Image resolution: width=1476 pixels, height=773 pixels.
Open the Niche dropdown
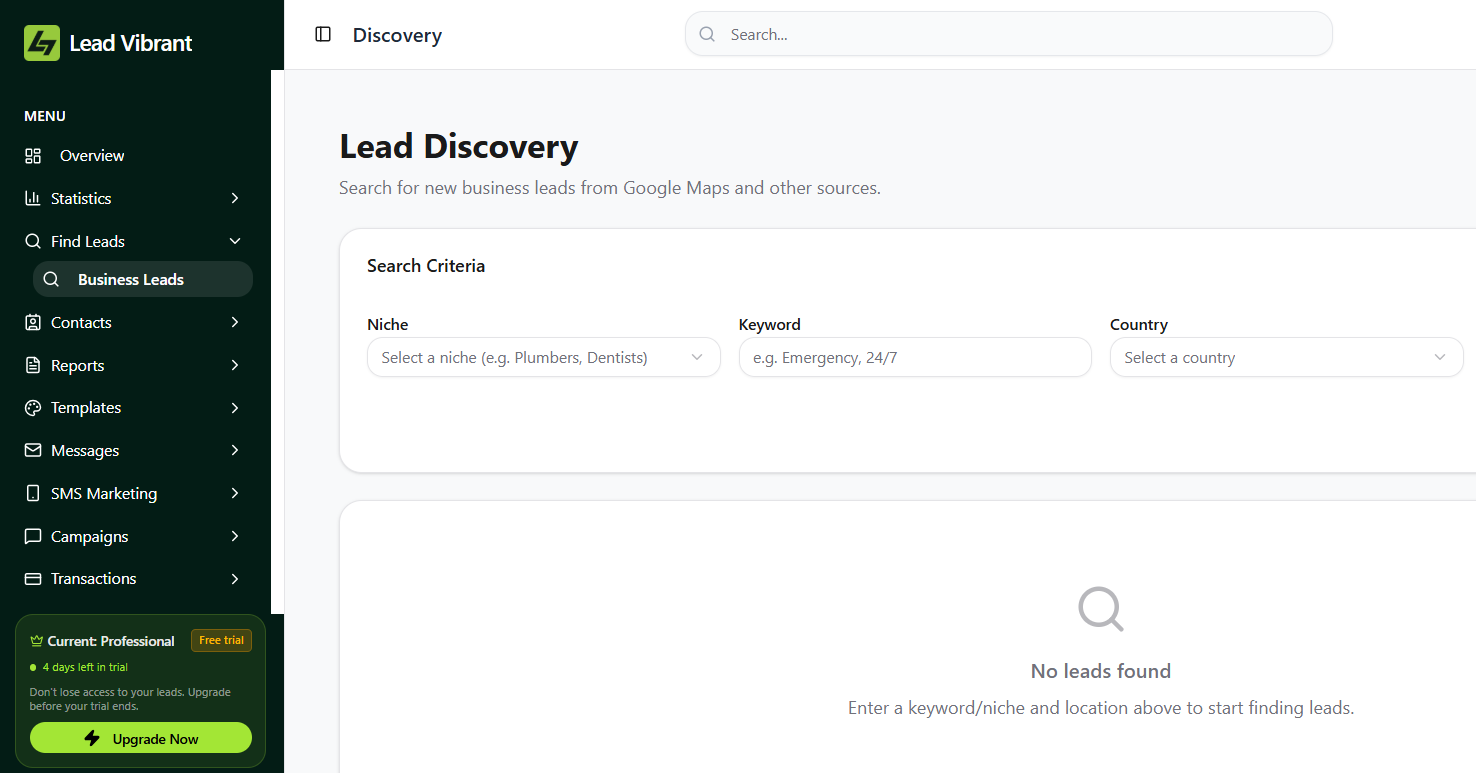point(543,357)
